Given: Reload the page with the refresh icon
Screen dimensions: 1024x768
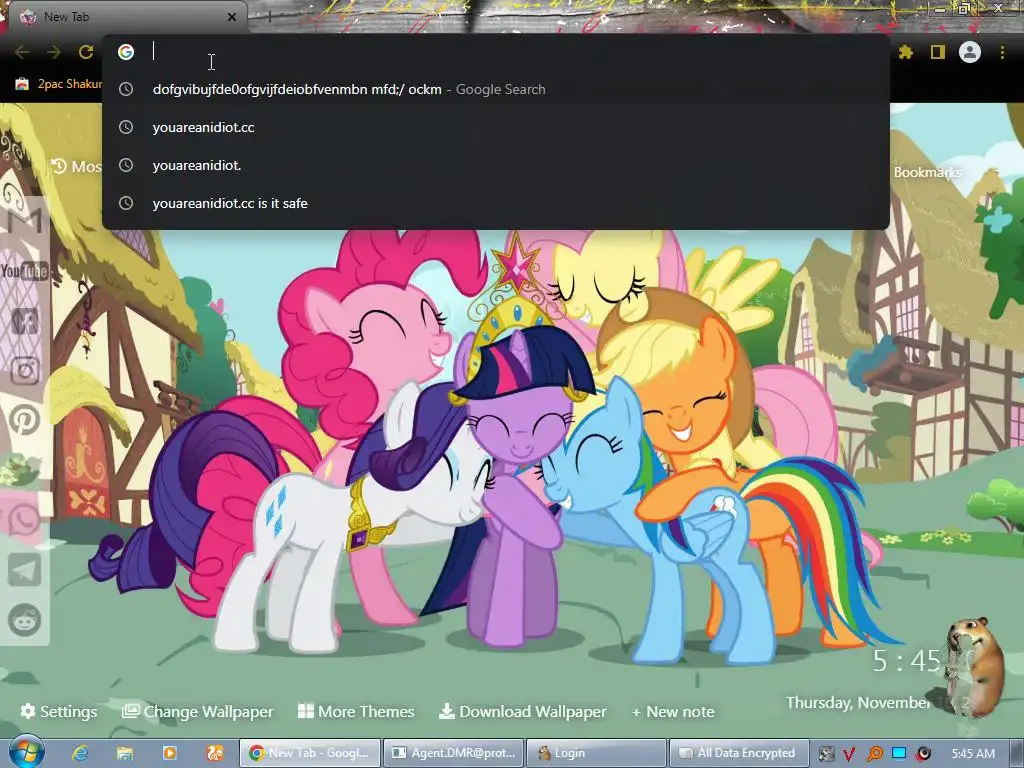Looking at the screenshot, I should [x=86, y=52].
